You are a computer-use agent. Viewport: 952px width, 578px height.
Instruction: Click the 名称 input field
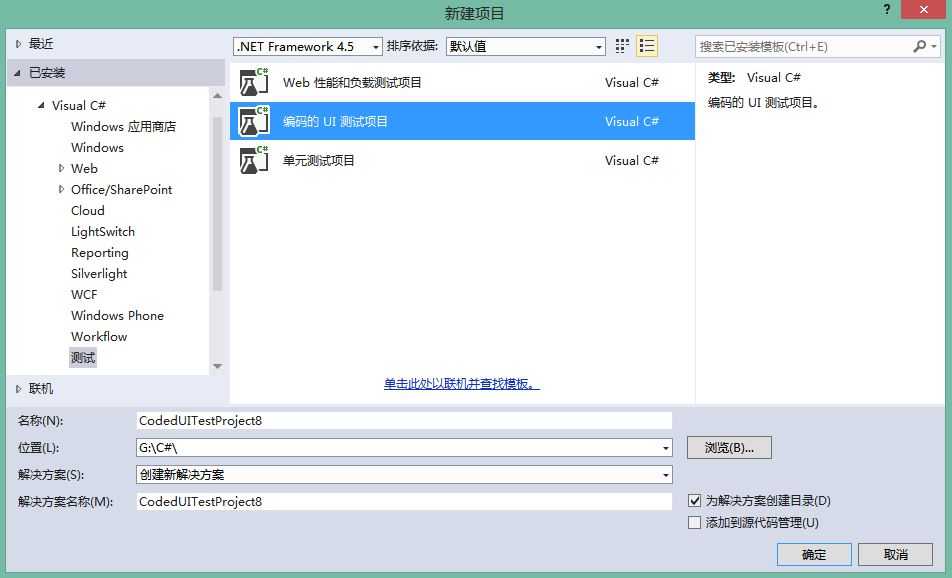pyautogui.click(x=404, y=421)
